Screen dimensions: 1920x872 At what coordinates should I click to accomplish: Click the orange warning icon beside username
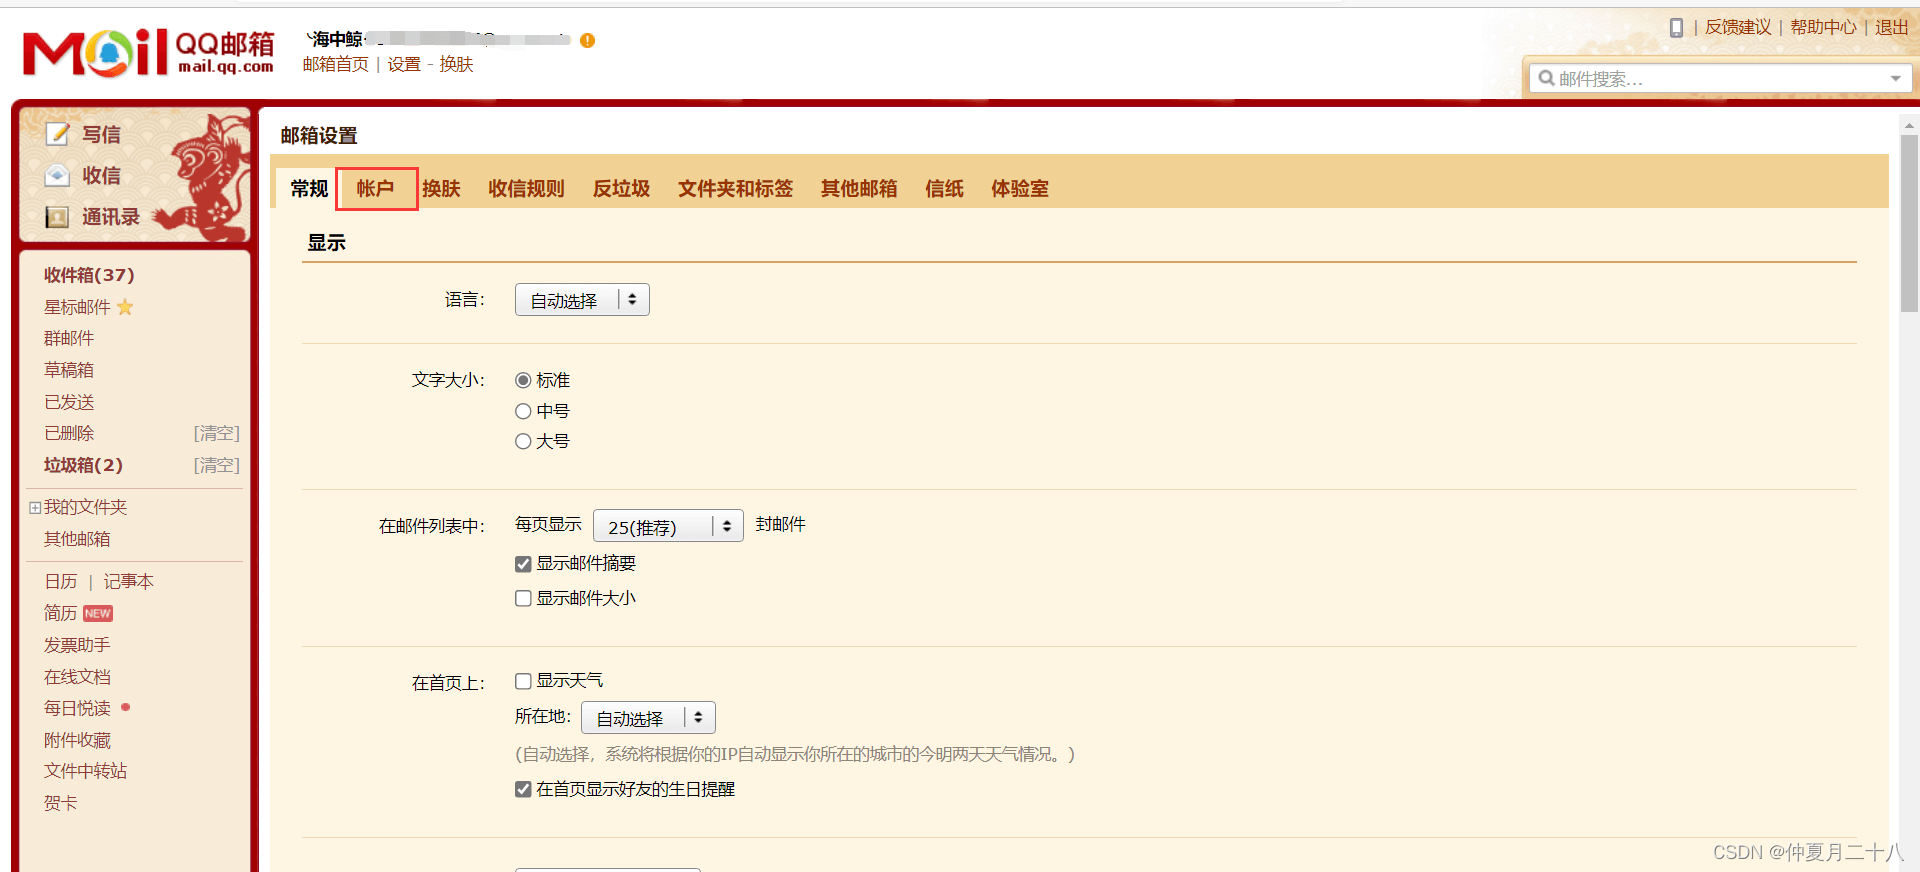(588, 40)
